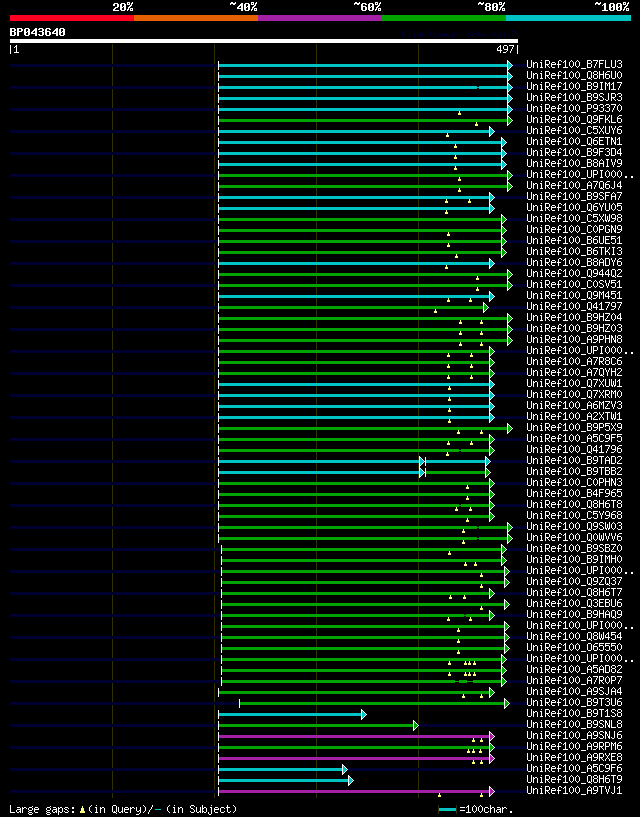Select the UniRef100_C0SV51 label

click(x=574, y=284)
